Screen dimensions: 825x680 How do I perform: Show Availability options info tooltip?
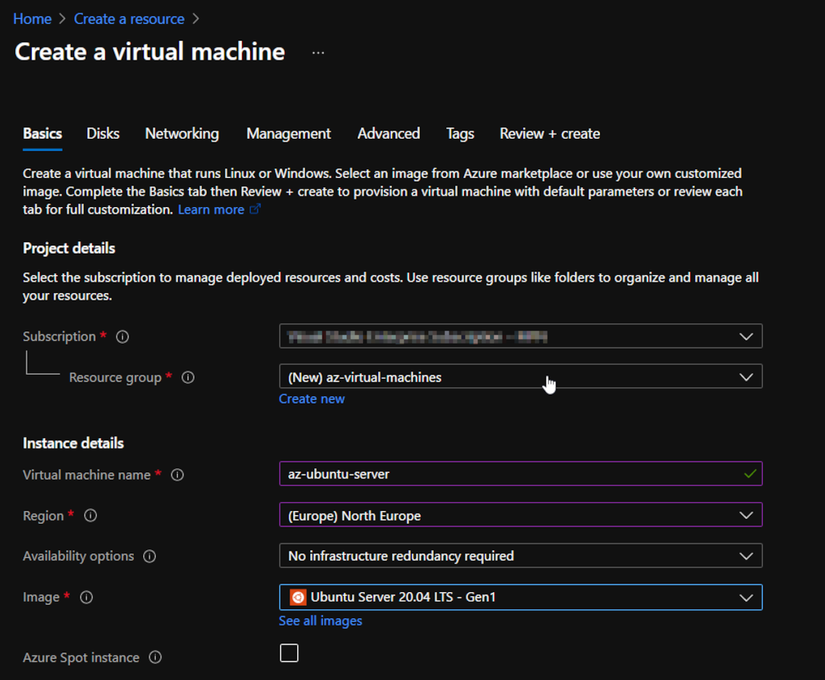pyautogui.click(x=149, y=556)
